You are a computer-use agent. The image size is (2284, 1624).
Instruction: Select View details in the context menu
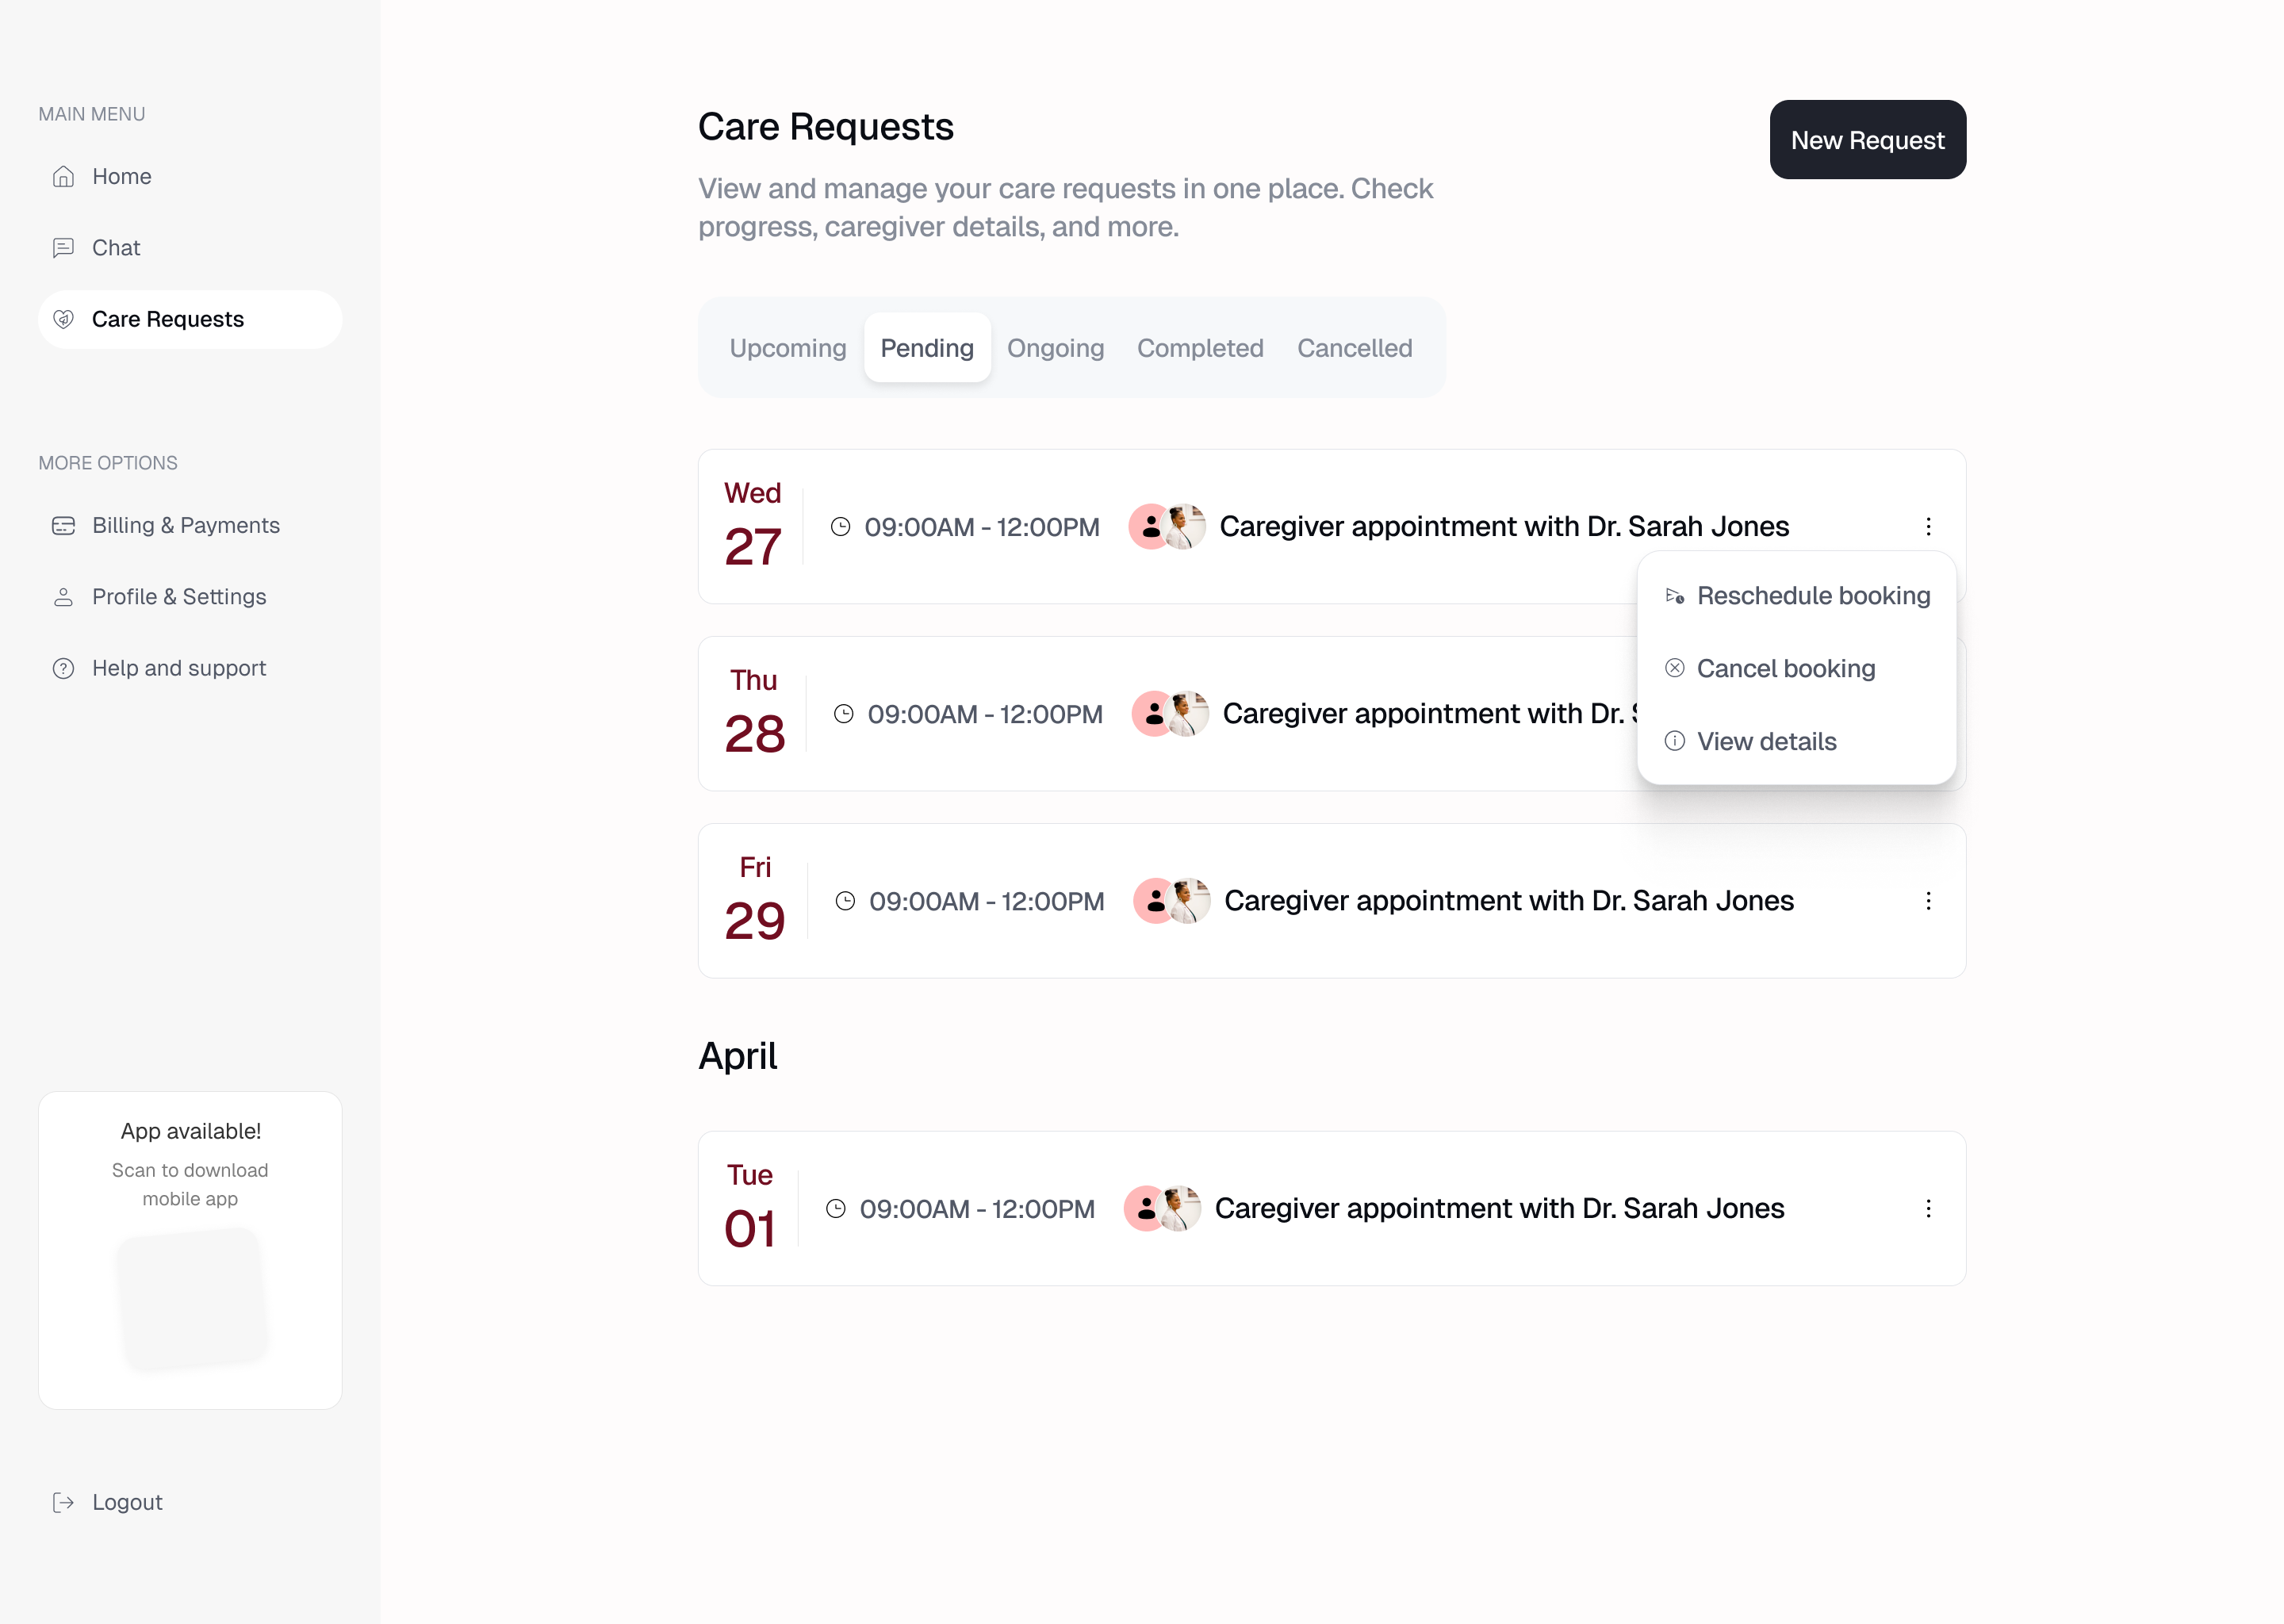1766,741
